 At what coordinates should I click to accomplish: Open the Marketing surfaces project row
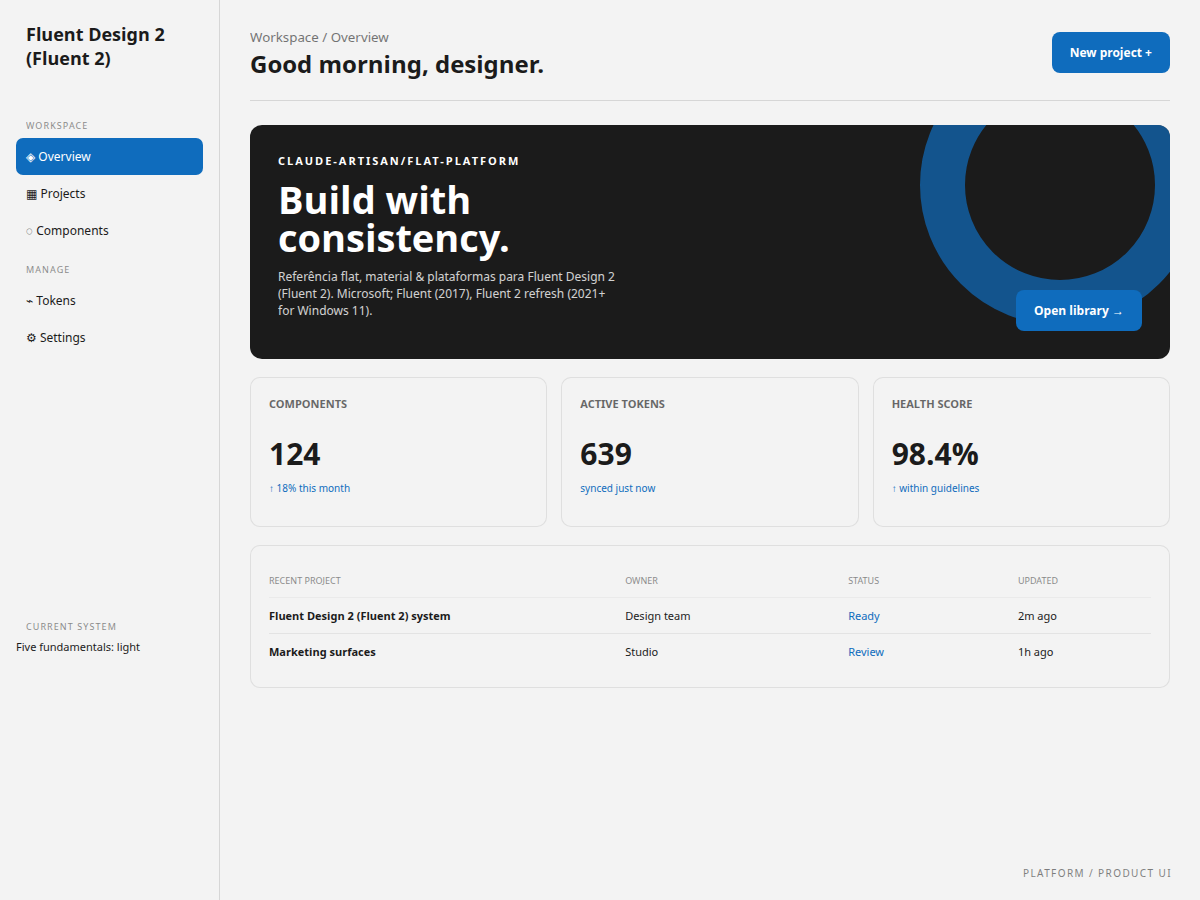click(710, 652)
